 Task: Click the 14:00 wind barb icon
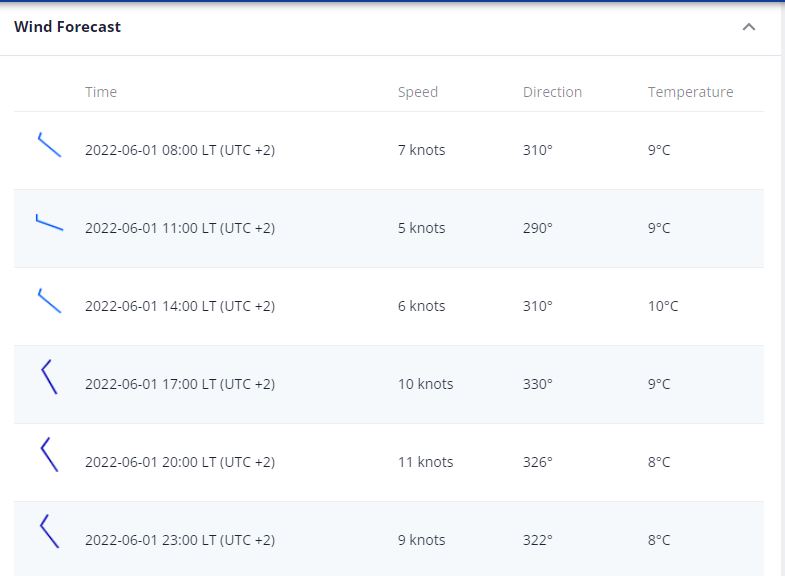[x=49, y=301]
